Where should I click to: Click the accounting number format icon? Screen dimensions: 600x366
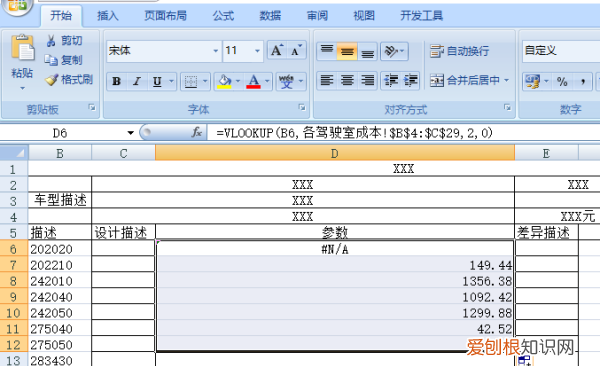(x=533, y=81)
